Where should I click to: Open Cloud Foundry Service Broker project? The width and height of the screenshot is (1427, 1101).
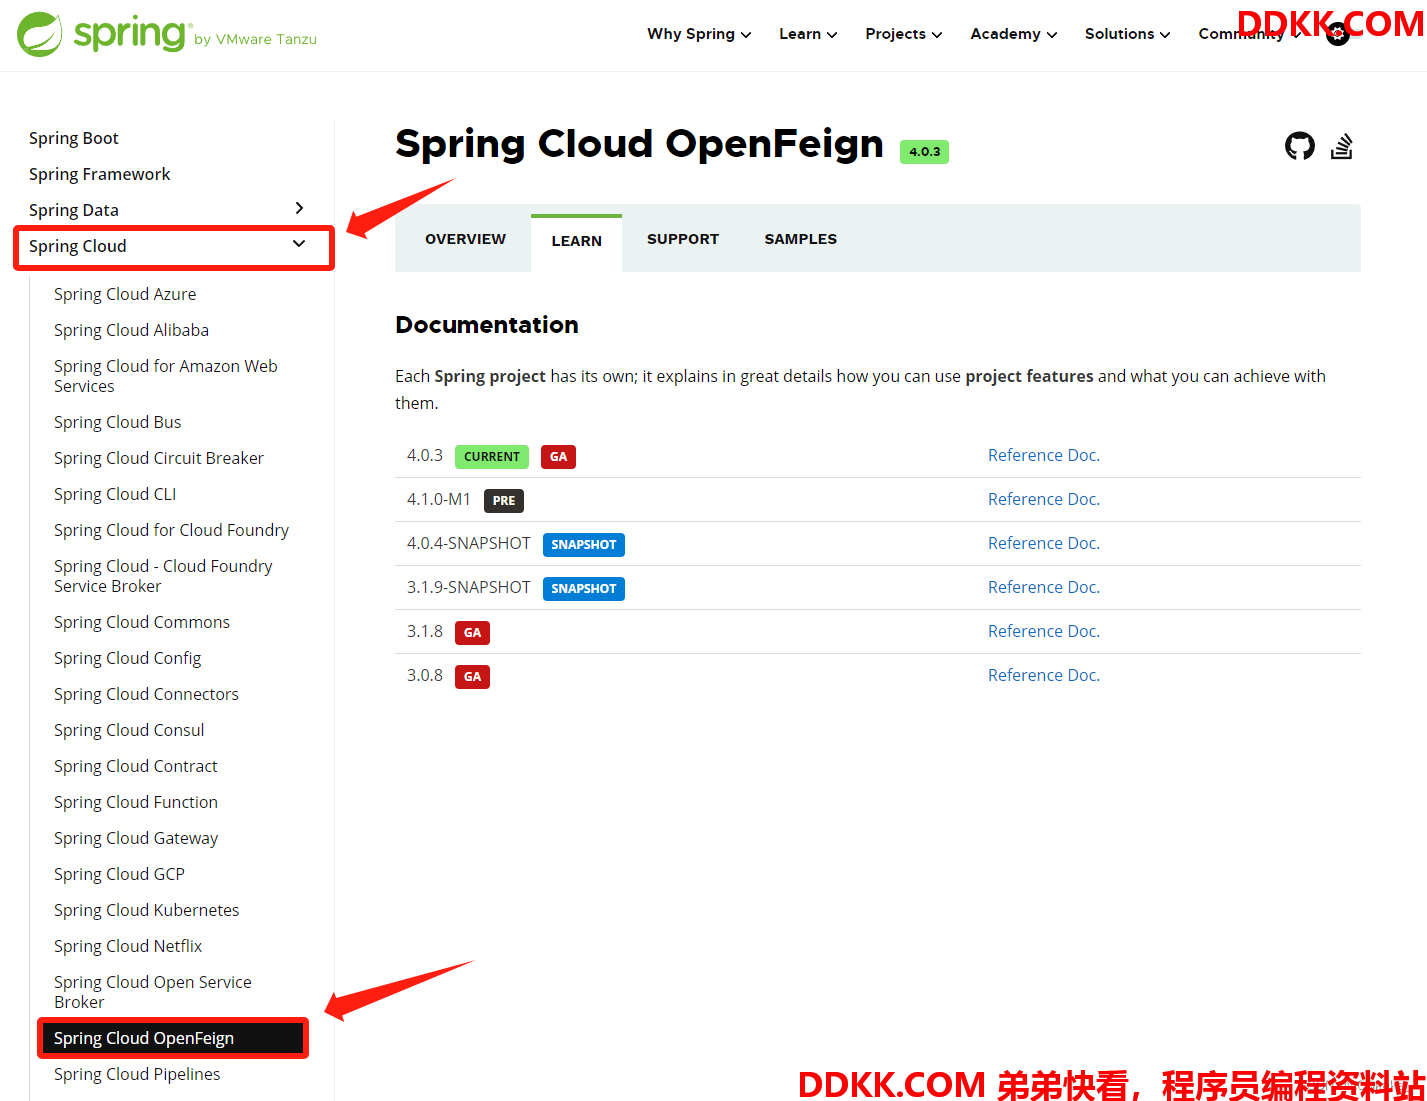163,576
